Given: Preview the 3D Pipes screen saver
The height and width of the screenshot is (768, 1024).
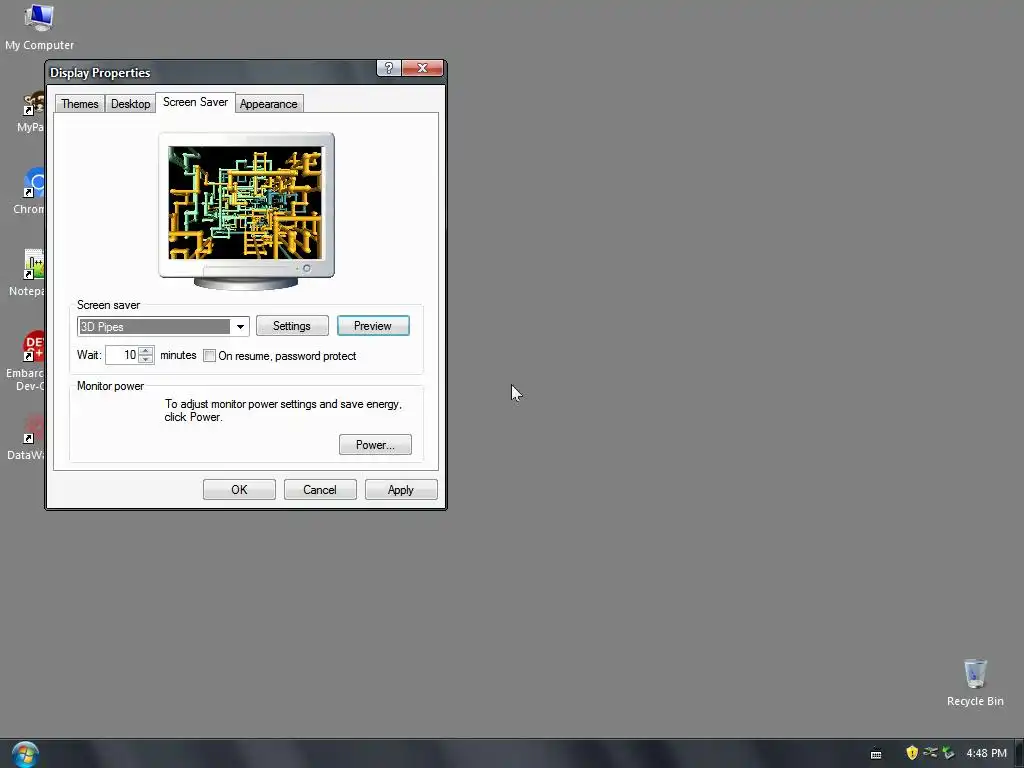Looking at the screenshot, I should click(x=373, y=326).
